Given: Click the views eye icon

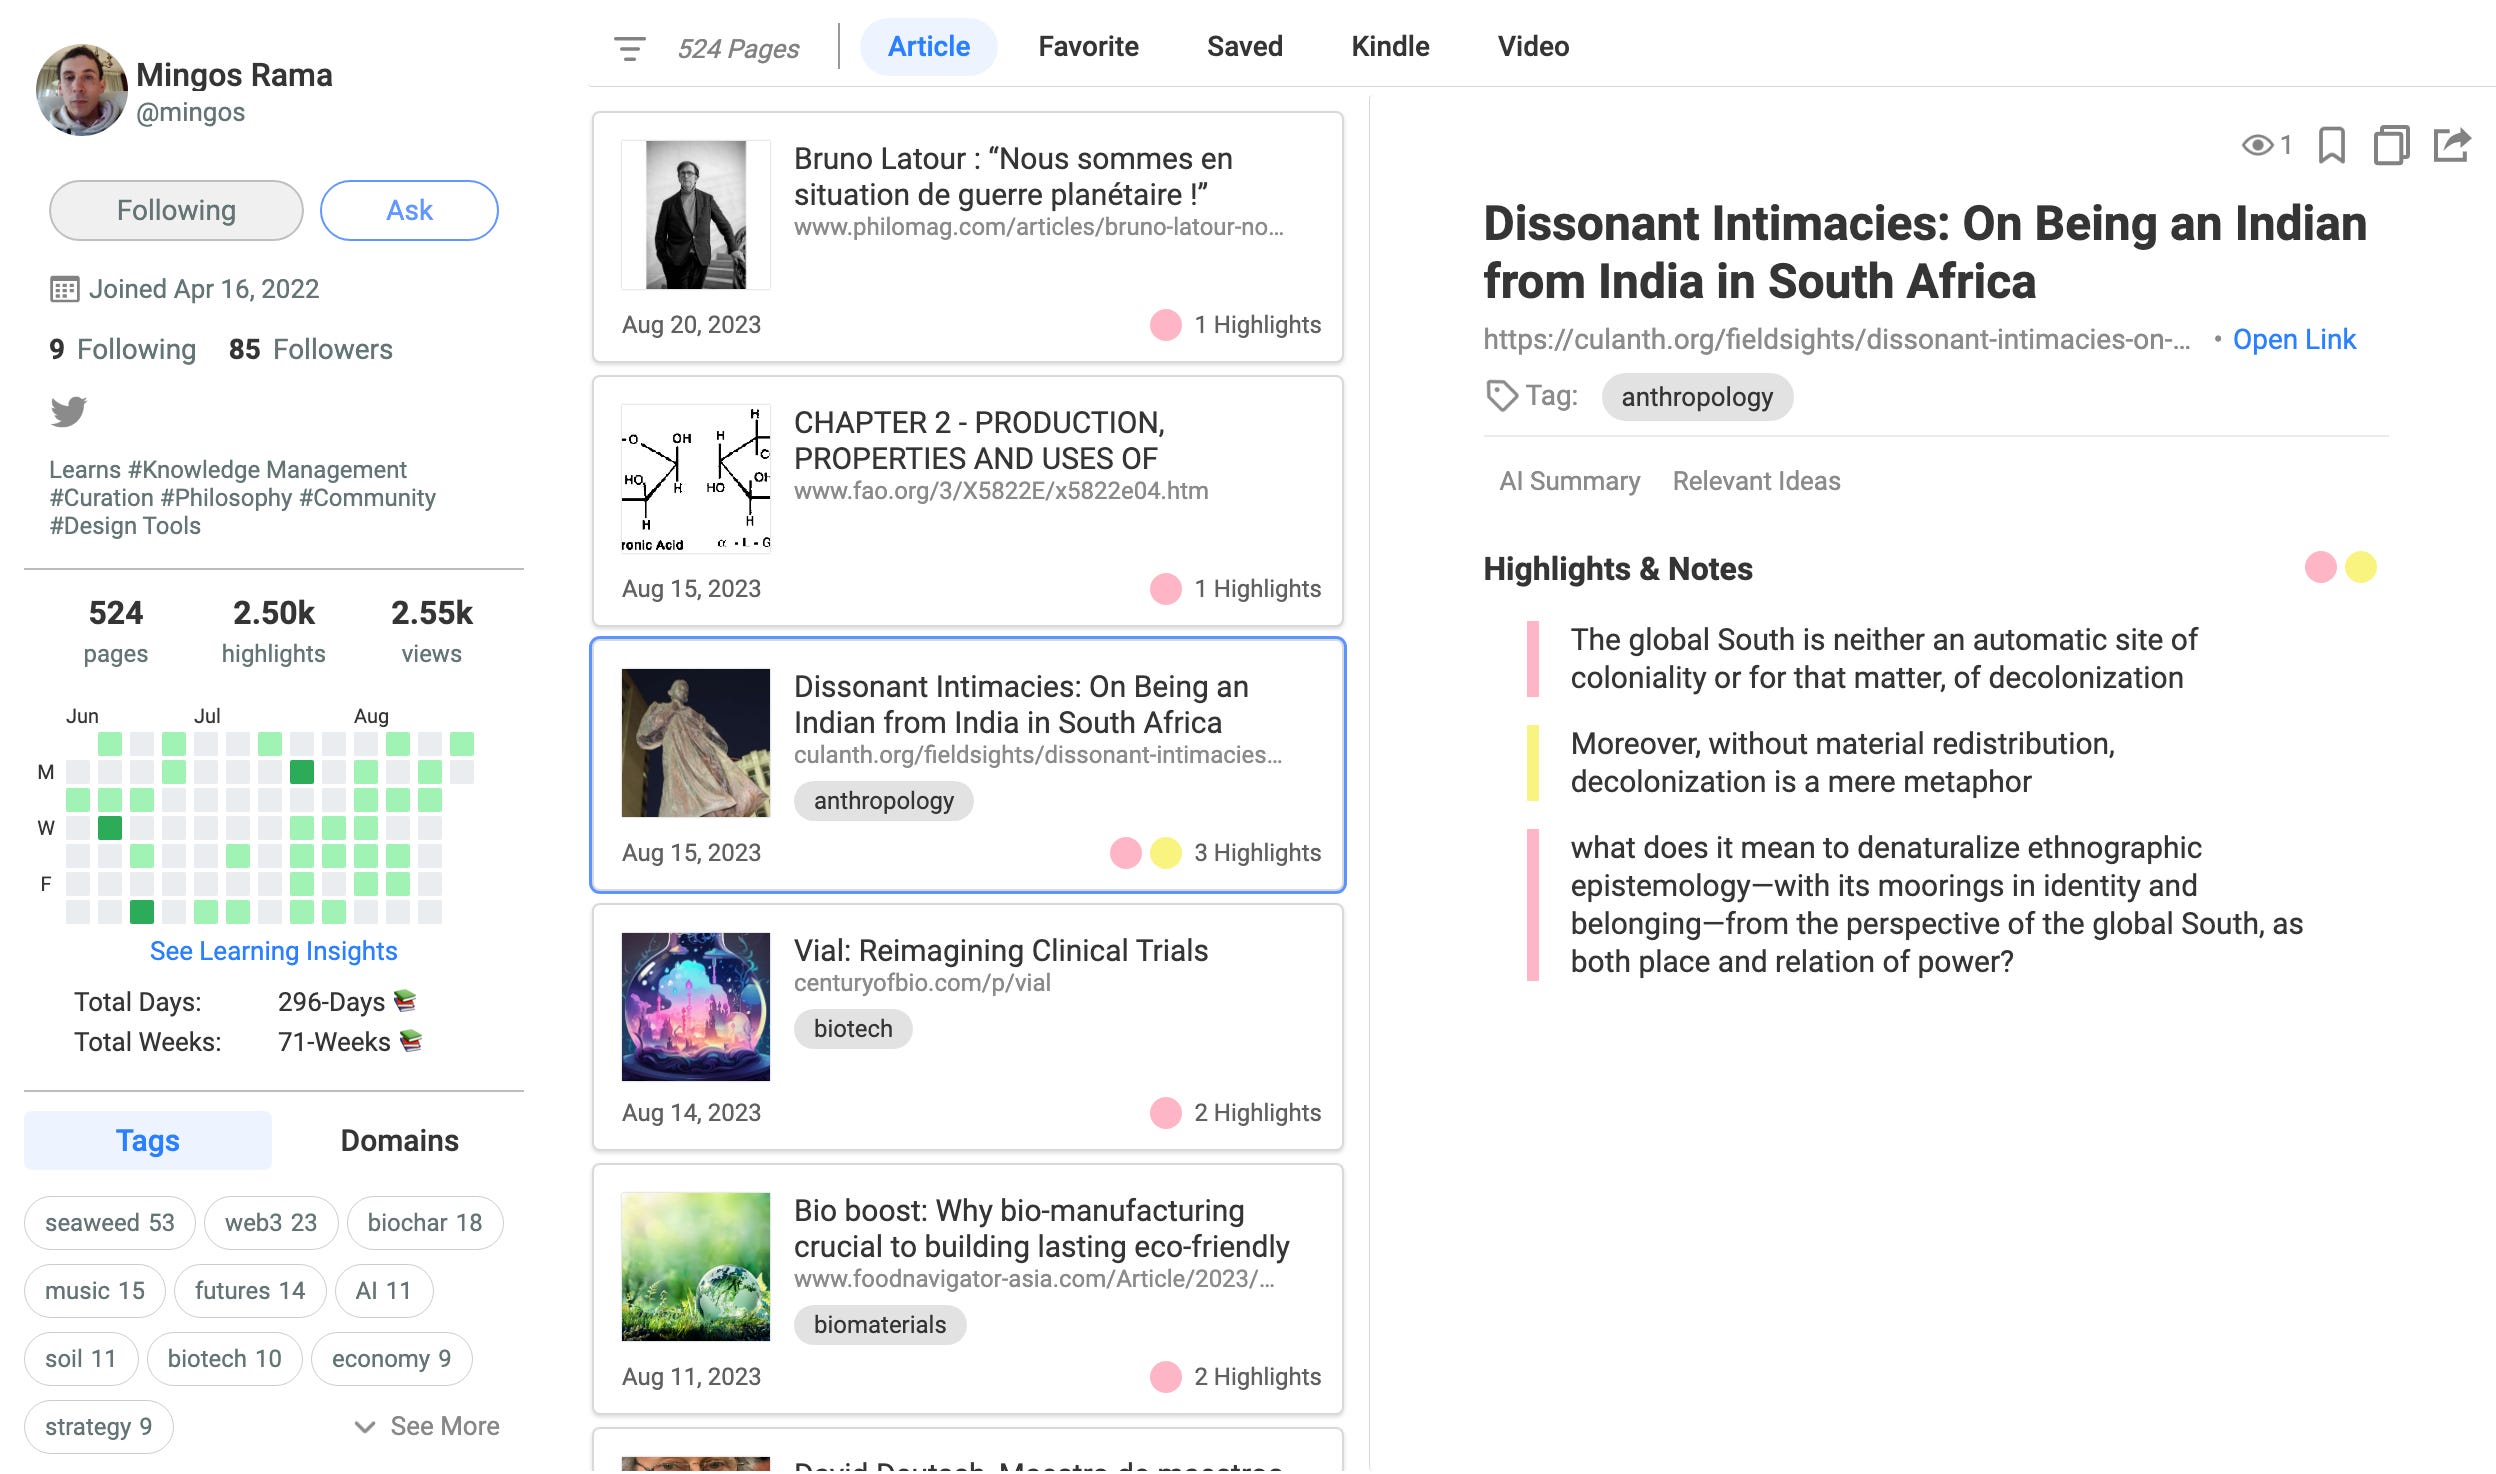Looking at the screenshot, I should pos(2257,146).
